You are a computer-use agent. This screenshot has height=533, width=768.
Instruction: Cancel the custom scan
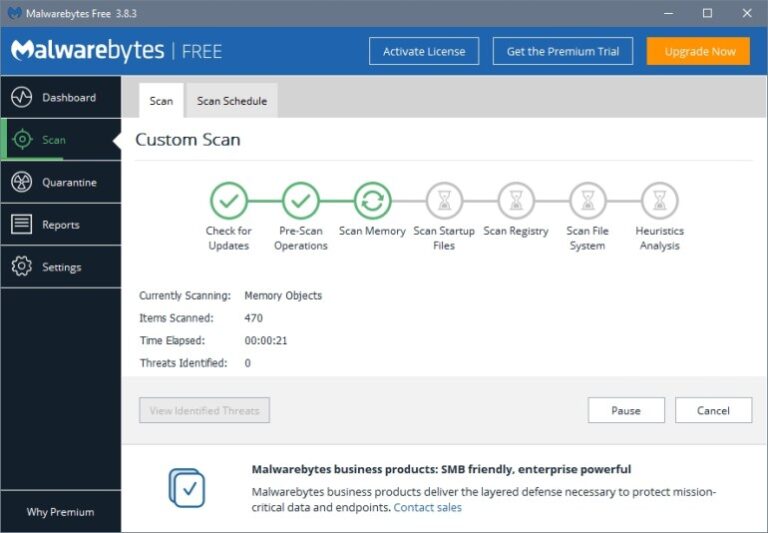click(x=714, y=410)
